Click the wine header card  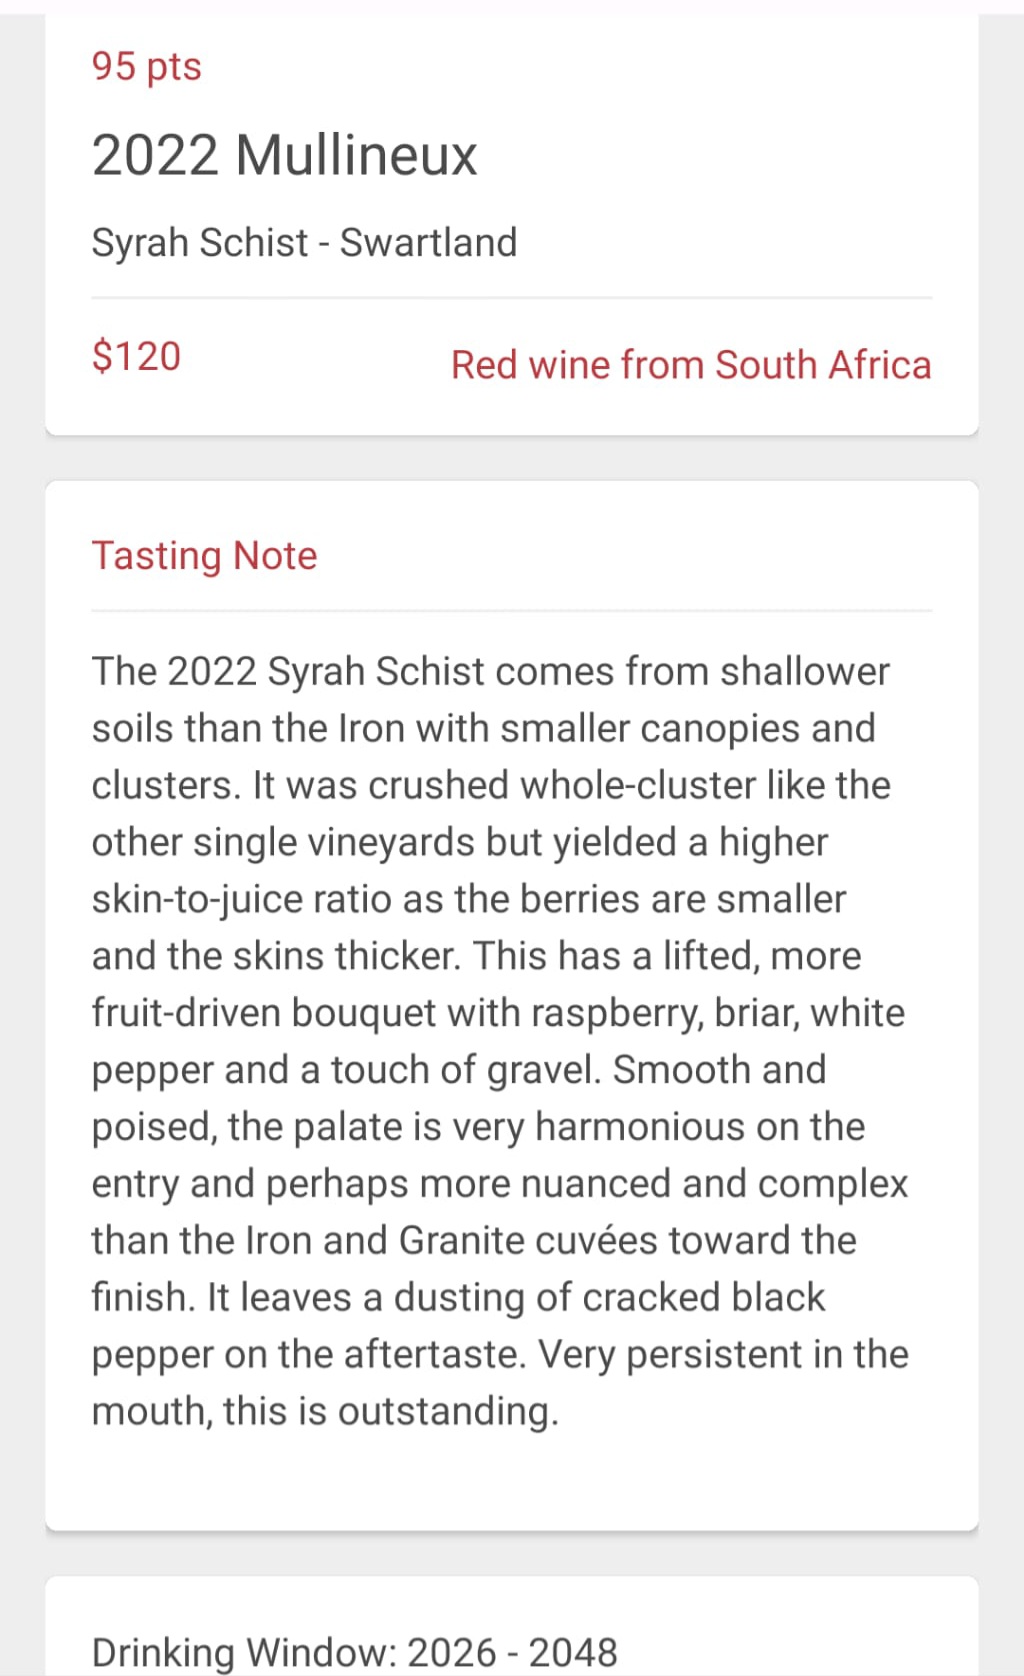[512, 224]
